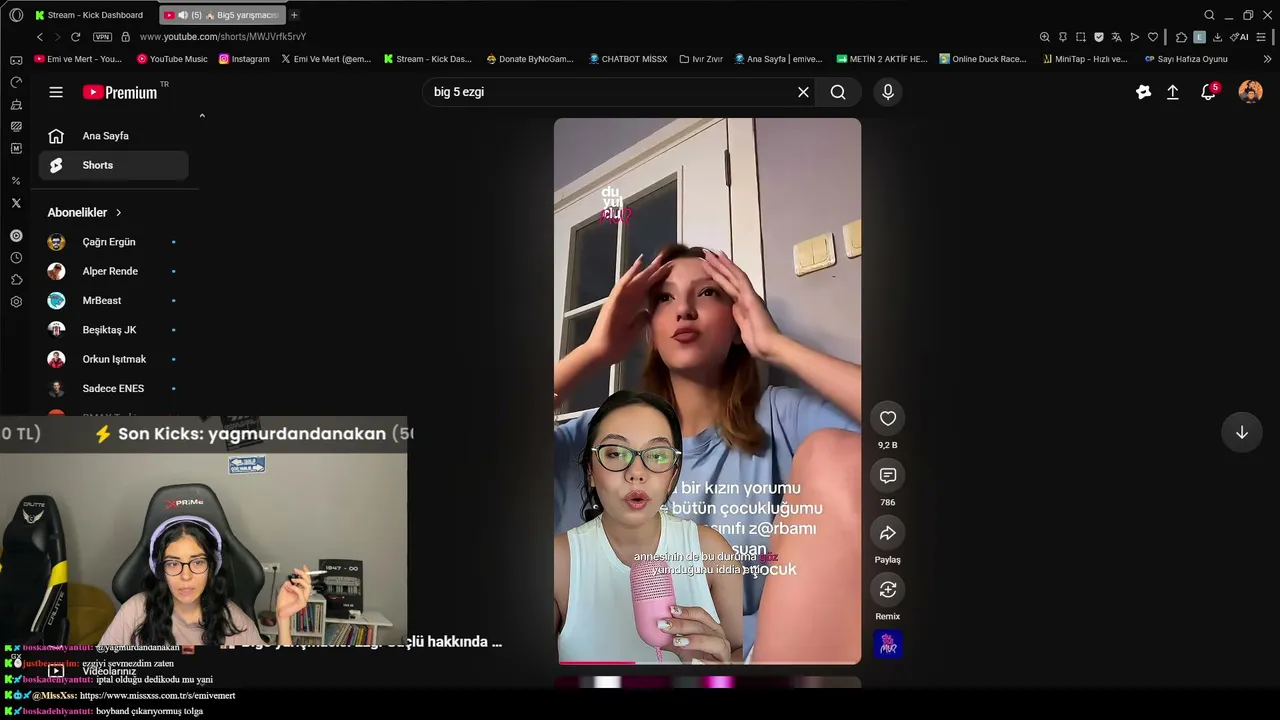Expand the Ivır Zıvır bookmarks folder

coord(700,59)
